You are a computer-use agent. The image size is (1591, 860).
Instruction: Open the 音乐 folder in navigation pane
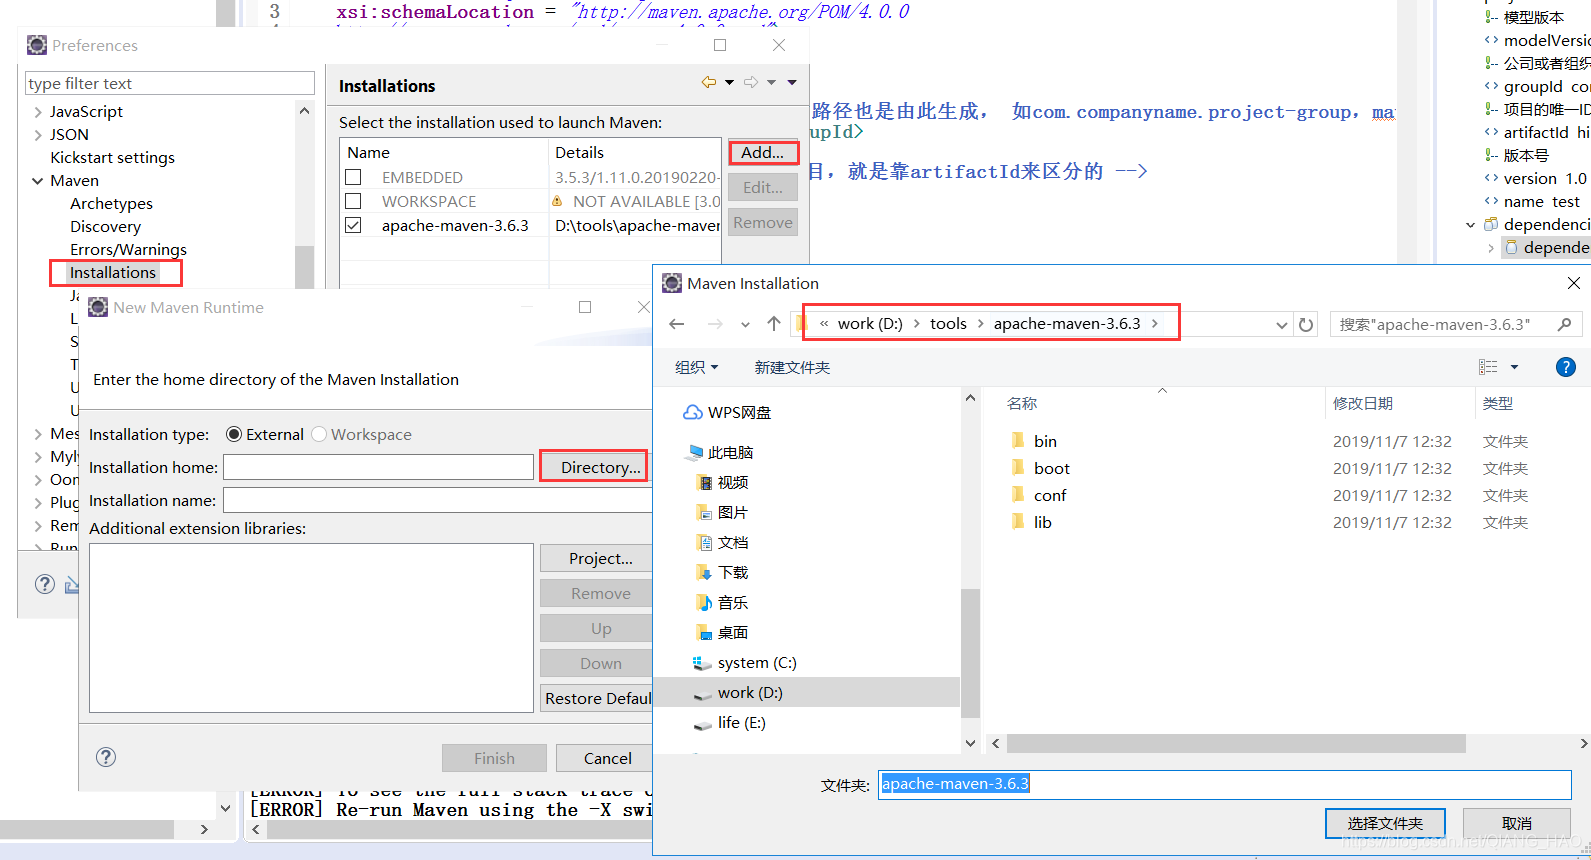point(722,602)
